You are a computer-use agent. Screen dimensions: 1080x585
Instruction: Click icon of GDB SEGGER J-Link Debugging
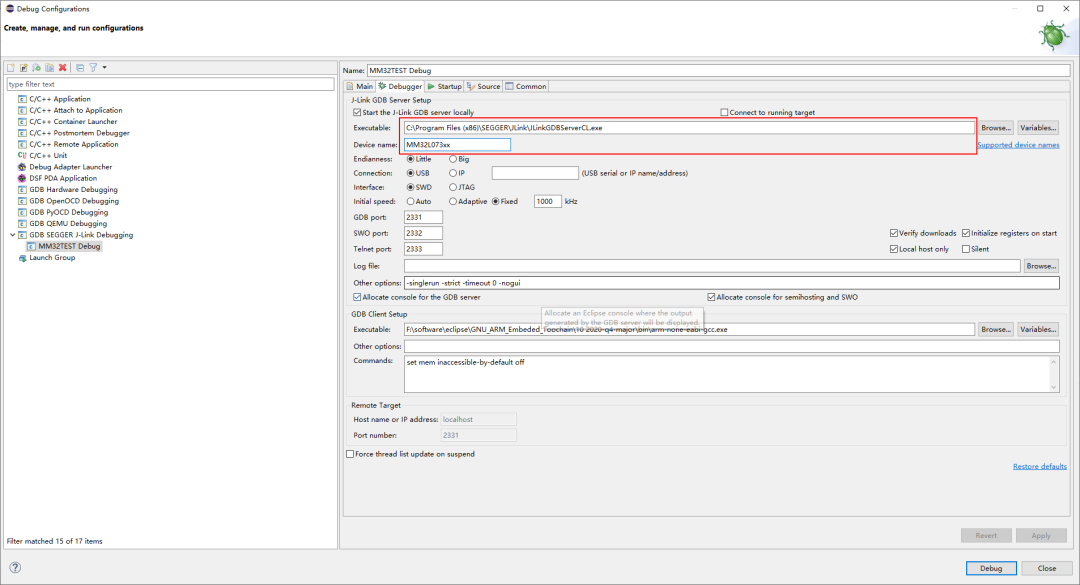(22, 235)
